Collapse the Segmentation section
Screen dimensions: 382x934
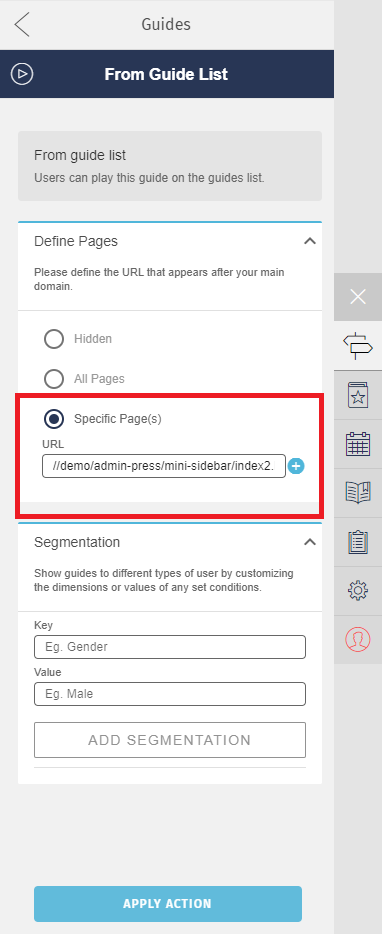(309, 542)
